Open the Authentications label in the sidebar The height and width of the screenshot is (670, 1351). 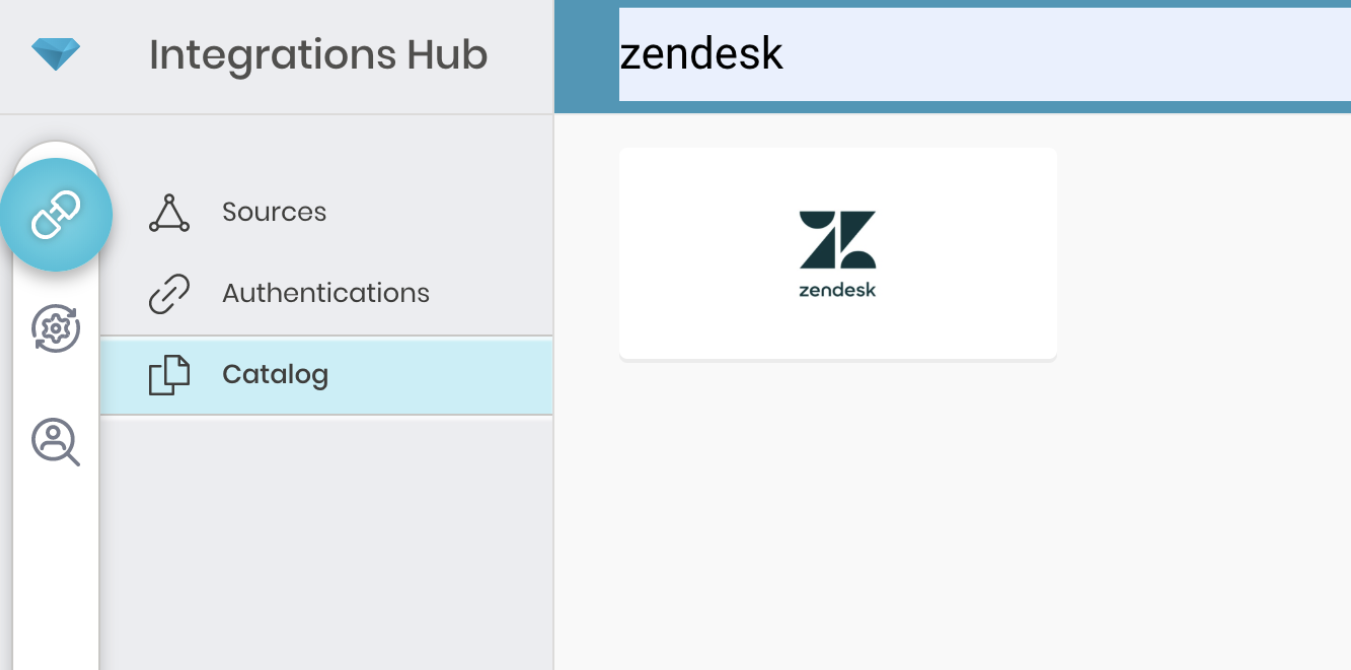[326, 293]
